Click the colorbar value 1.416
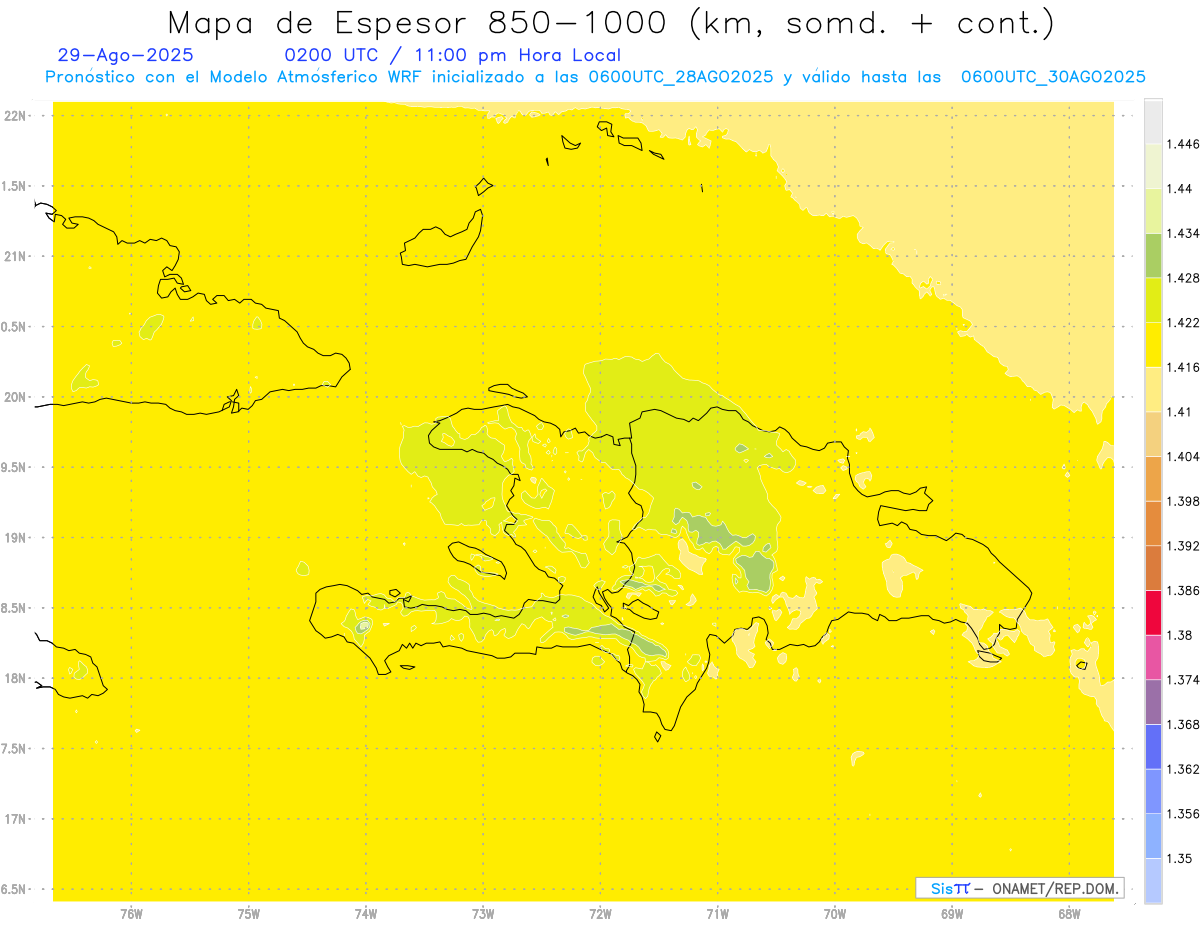This screenshot has width=1200, height=927. point(1183,367)
